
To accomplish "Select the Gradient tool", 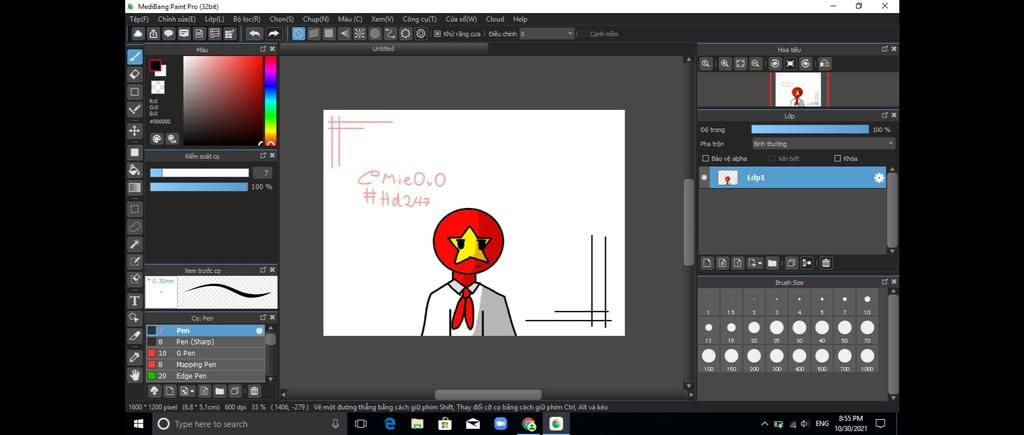I will 135,187.
